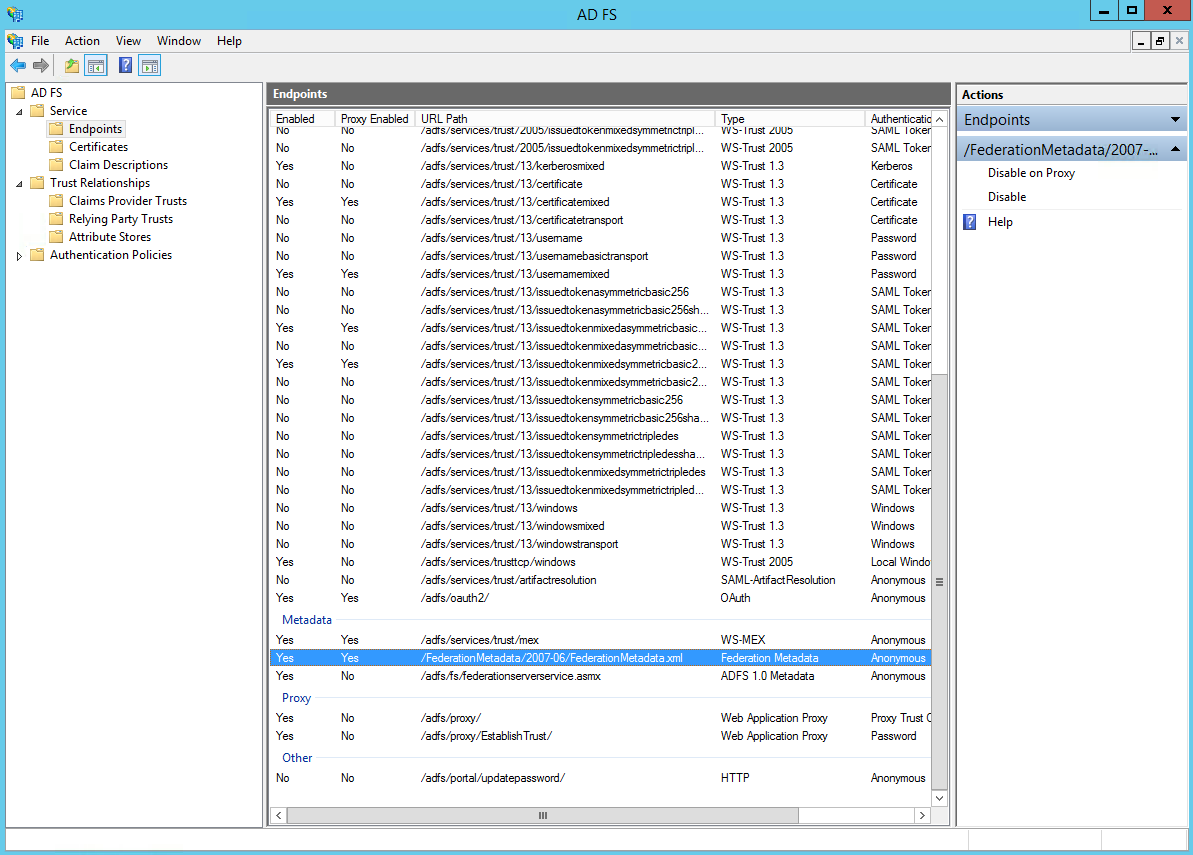Viewport: 1193px width, 855px height.
Task: Collapse the Endpoints section in Actions pane
Action: tap(1175, 120)
